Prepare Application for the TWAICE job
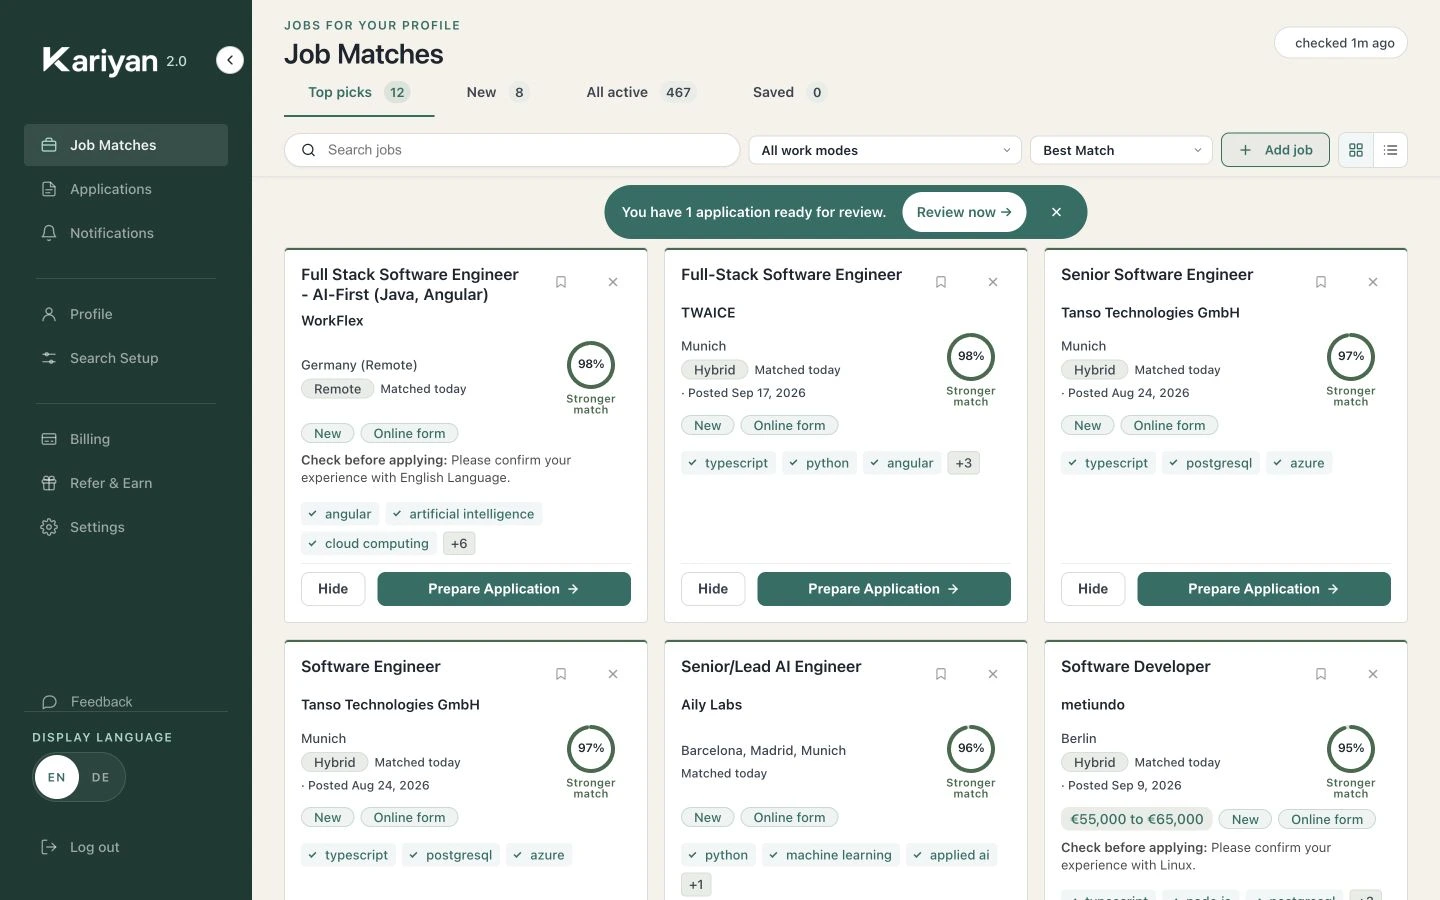The image size is (1440, 900). (884, 589)
